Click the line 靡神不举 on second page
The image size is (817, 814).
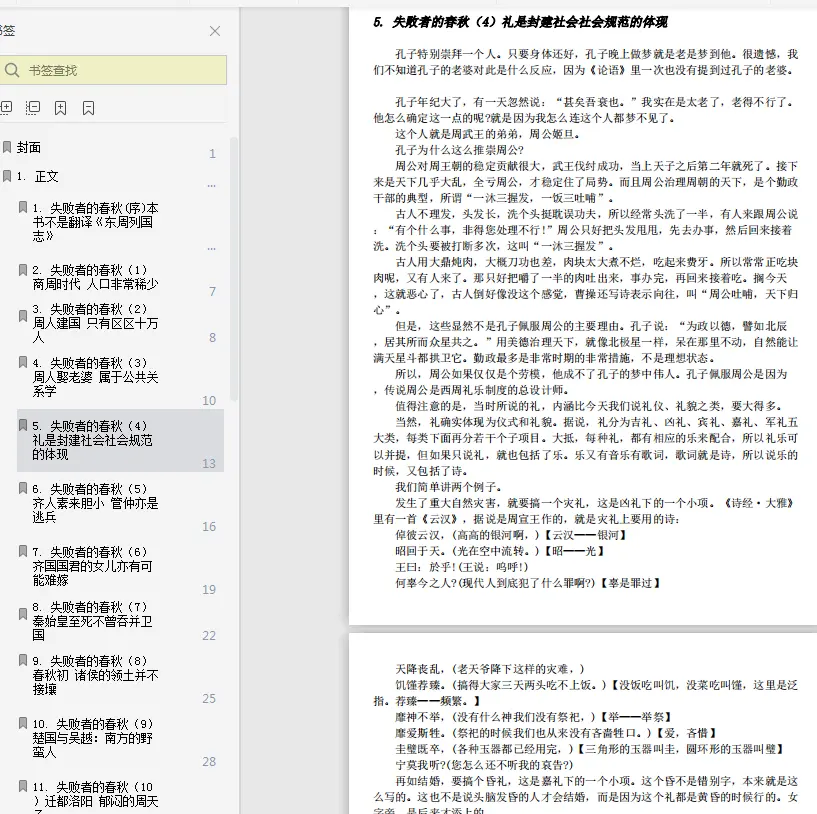point(534,718)
